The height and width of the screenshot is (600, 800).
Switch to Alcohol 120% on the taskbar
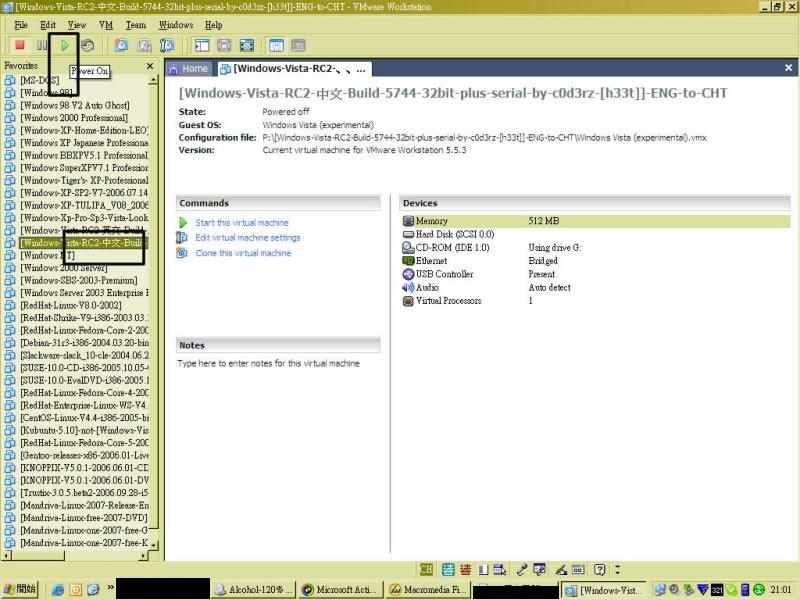[255, 589]
